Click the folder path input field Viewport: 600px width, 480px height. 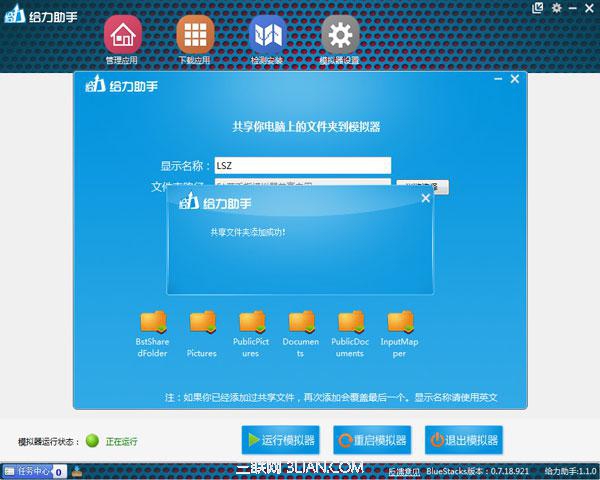(x=303, y=182)
